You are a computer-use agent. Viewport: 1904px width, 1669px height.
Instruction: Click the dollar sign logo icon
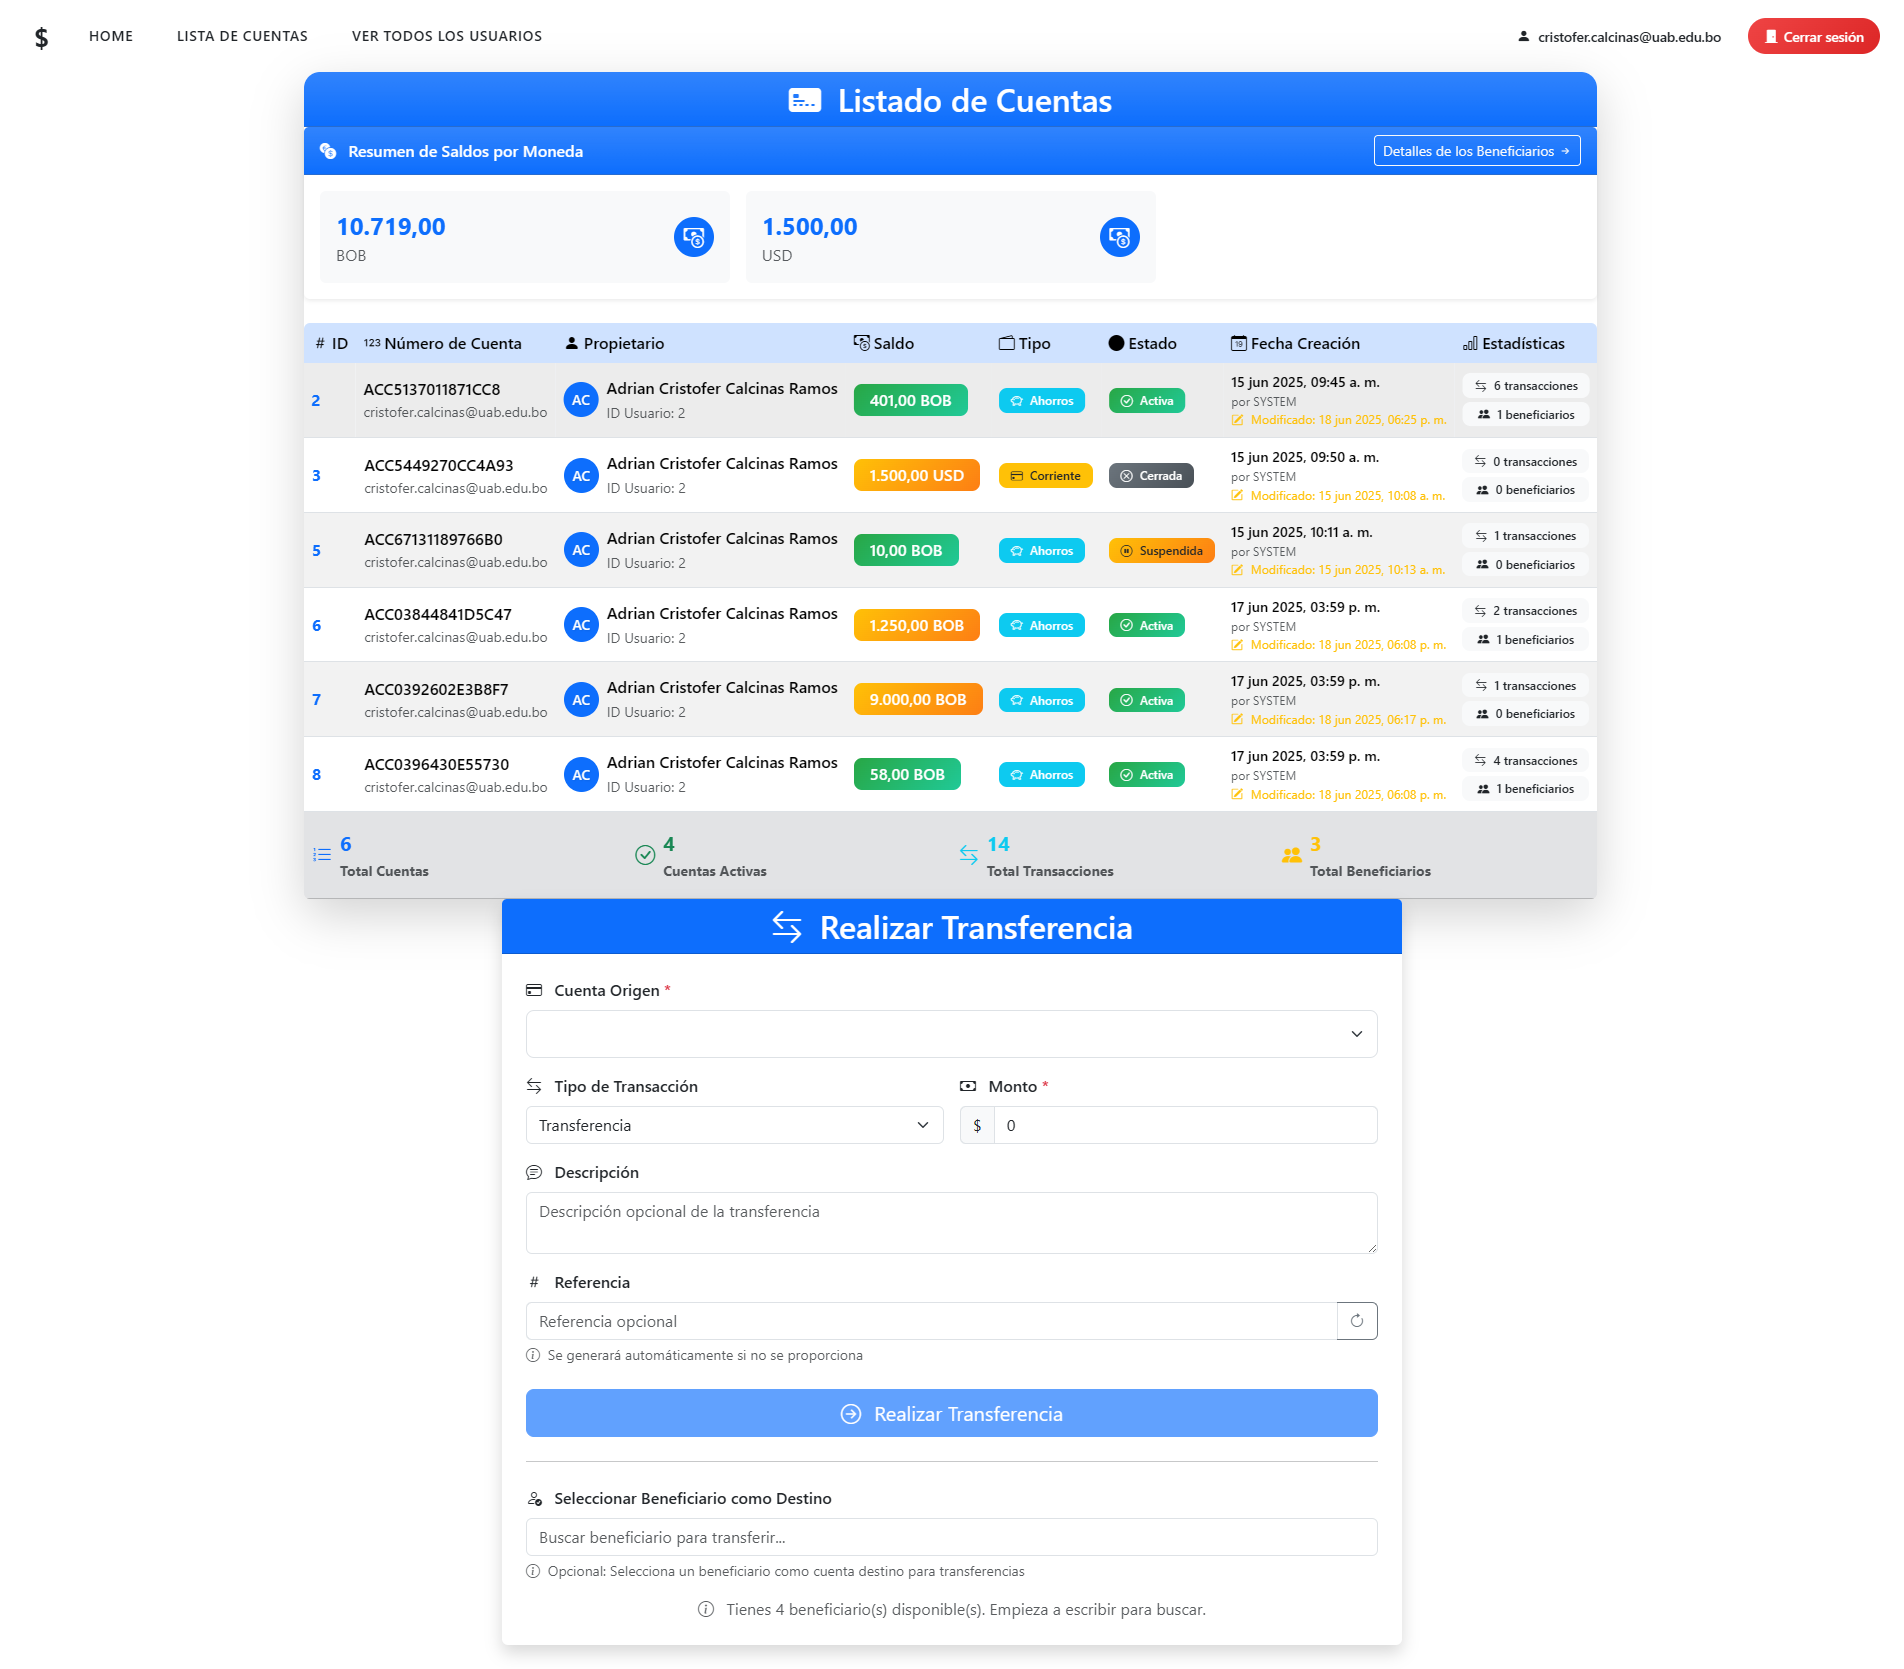(x=41, y=37)
